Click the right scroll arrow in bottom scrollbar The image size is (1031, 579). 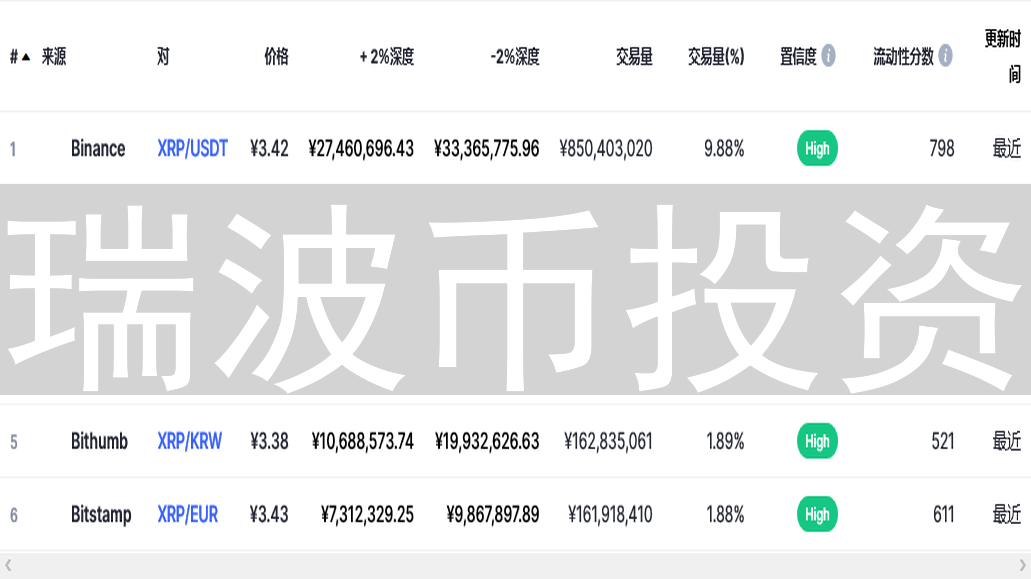(1022, 565)
